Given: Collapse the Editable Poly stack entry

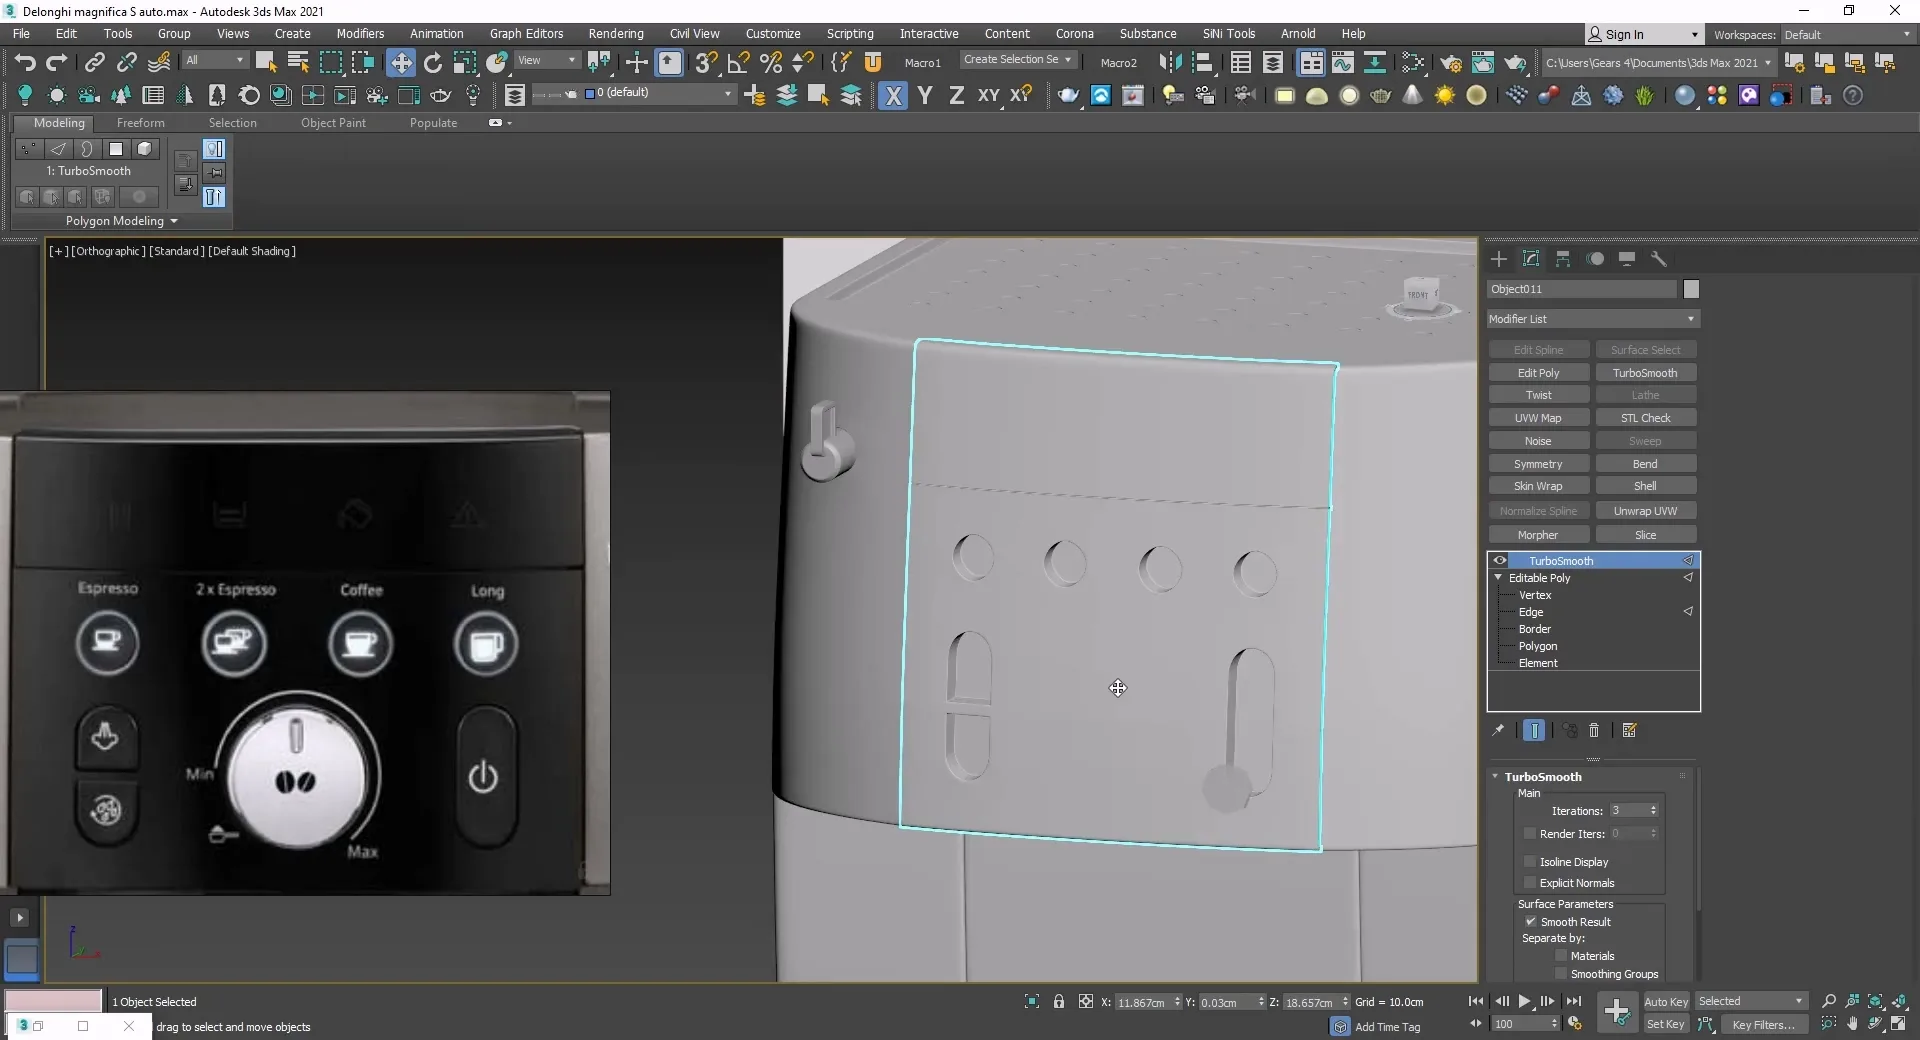Looking at the screenshot, I should click(x=1498, y=578).
